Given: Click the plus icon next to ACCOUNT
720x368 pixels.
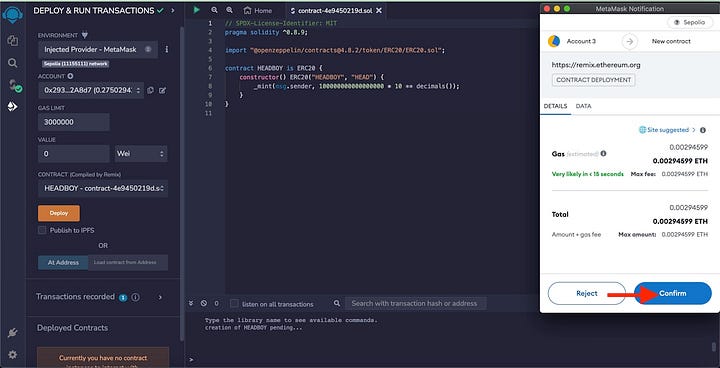Looking at the screenshot, I should click(70, 76).
